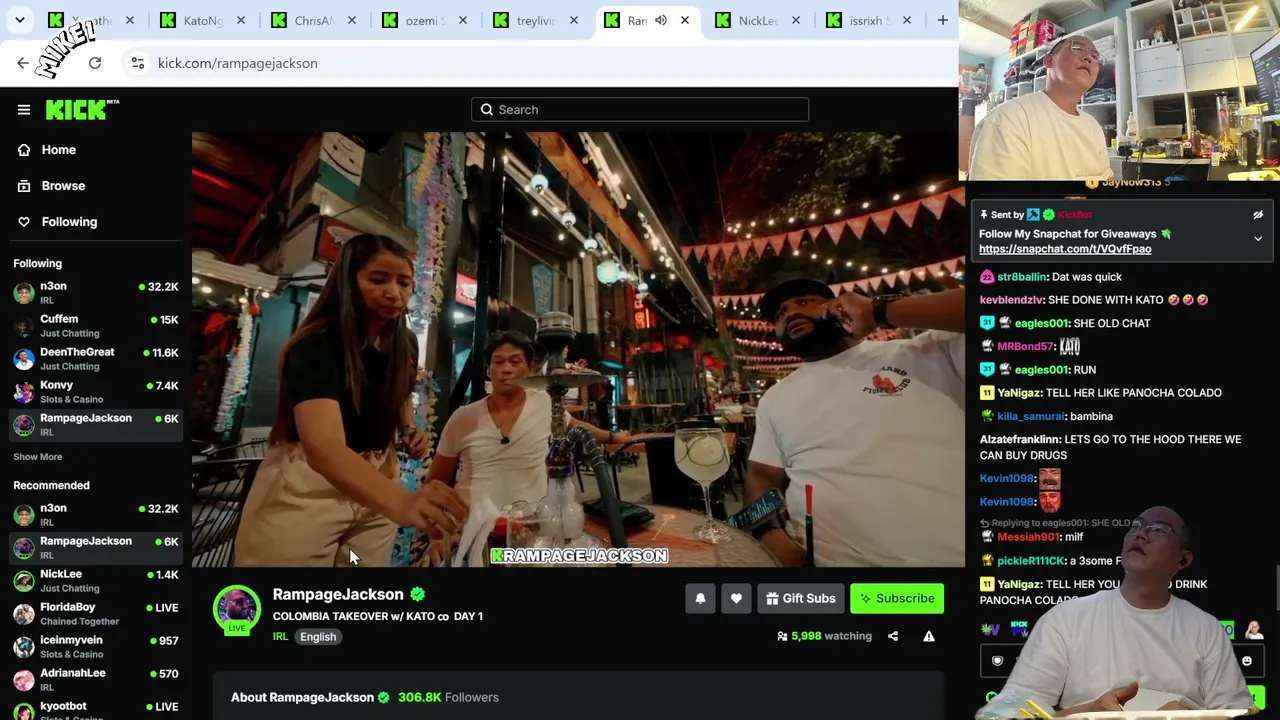The image size is (1280, 720).
Task: Click chat username Alzatefranklinn
Action: click(x=1020, y=440)
